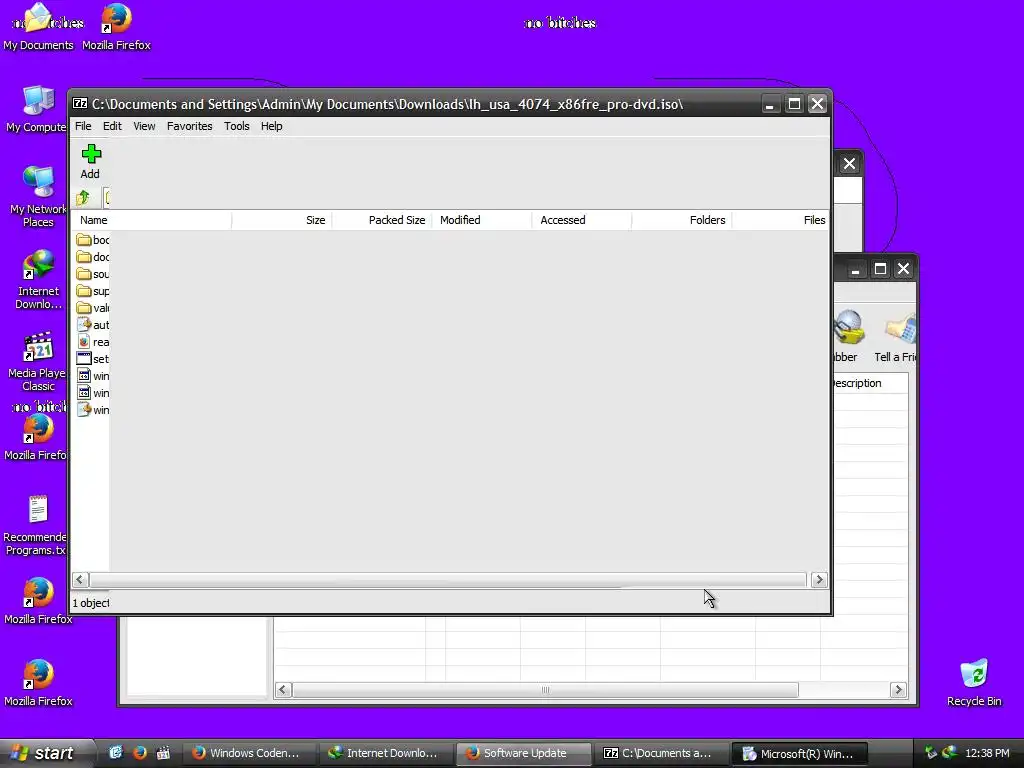This screenshot has width=1024, height=768.
Task: Switch to Internet Downlo... taskbar button
Action: point(384,753)
